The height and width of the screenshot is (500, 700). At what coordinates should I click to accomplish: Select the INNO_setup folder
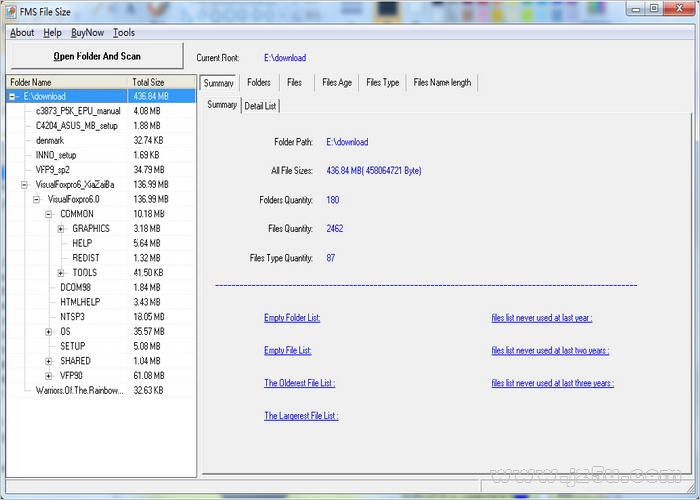56,155
